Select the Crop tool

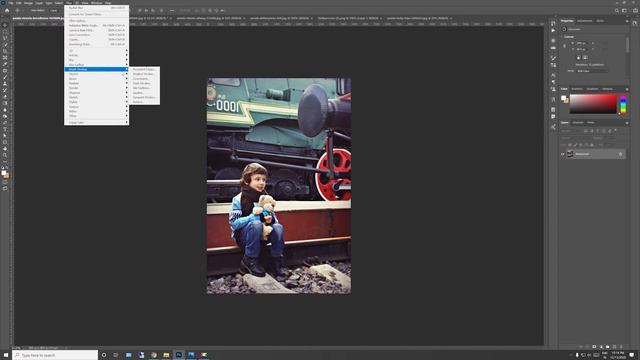[5, 51]
